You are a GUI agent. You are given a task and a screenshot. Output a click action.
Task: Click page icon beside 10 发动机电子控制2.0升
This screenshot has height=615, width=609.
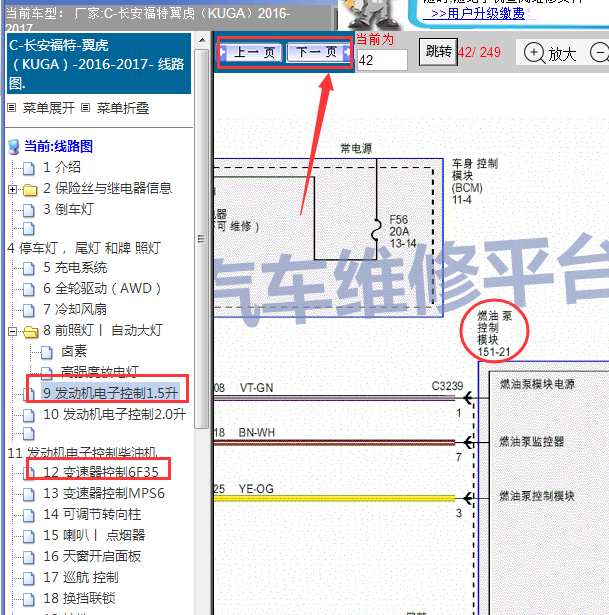pos(29,415)
